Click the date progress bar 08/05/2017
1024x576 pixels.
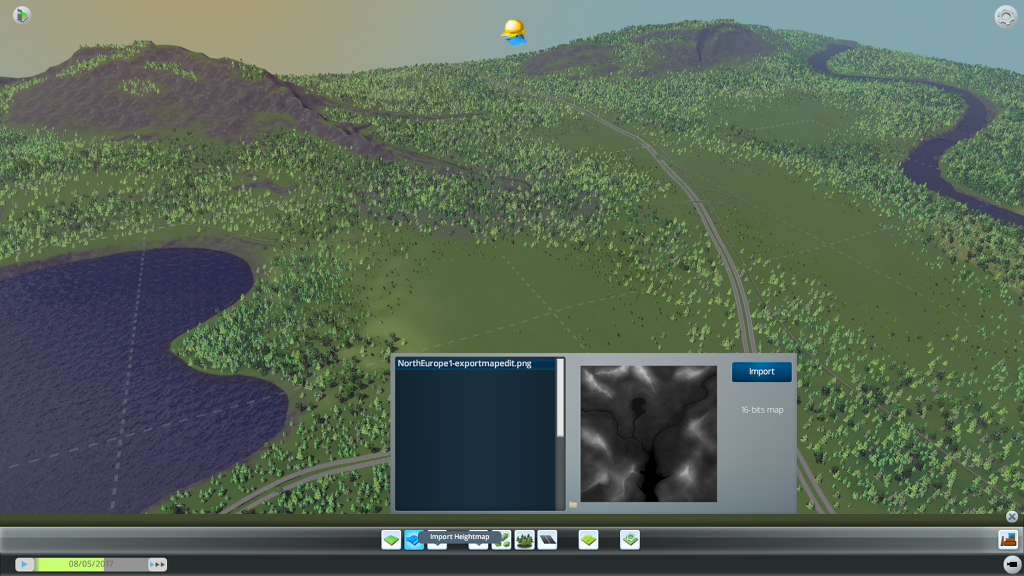point(91,564)
